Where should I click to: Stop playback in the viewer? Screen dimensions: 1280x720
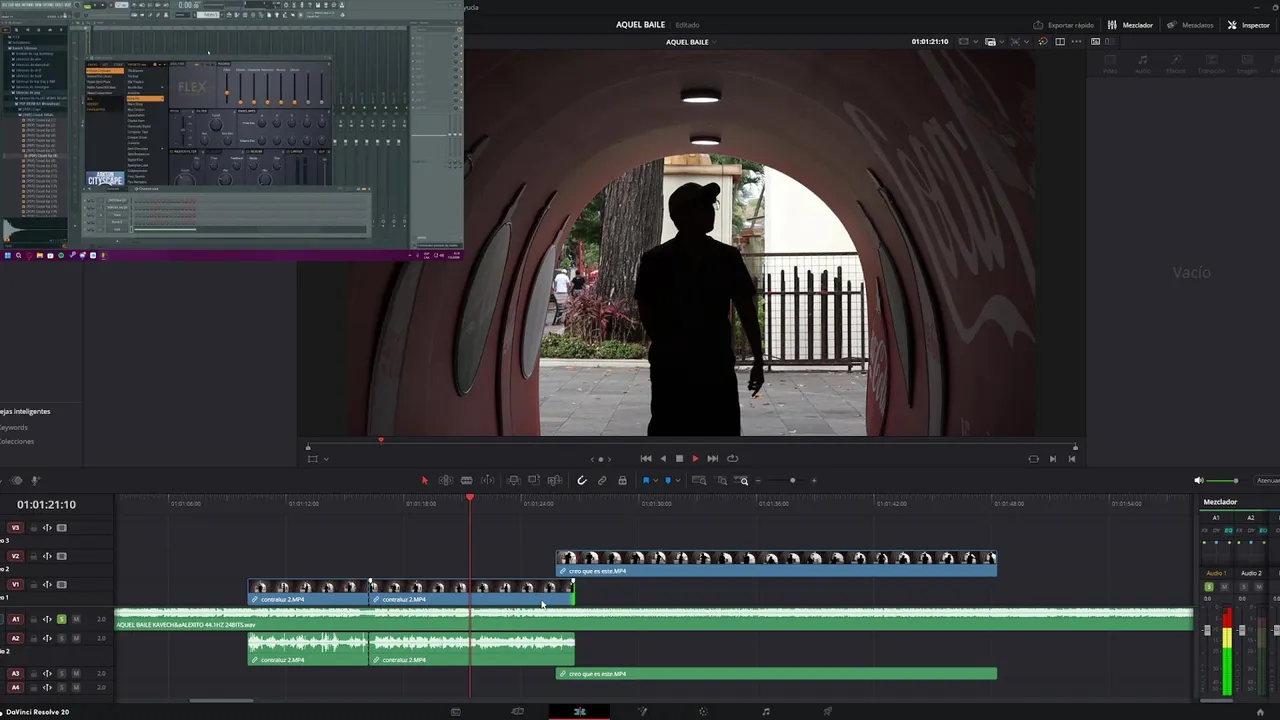coord(679,458)
